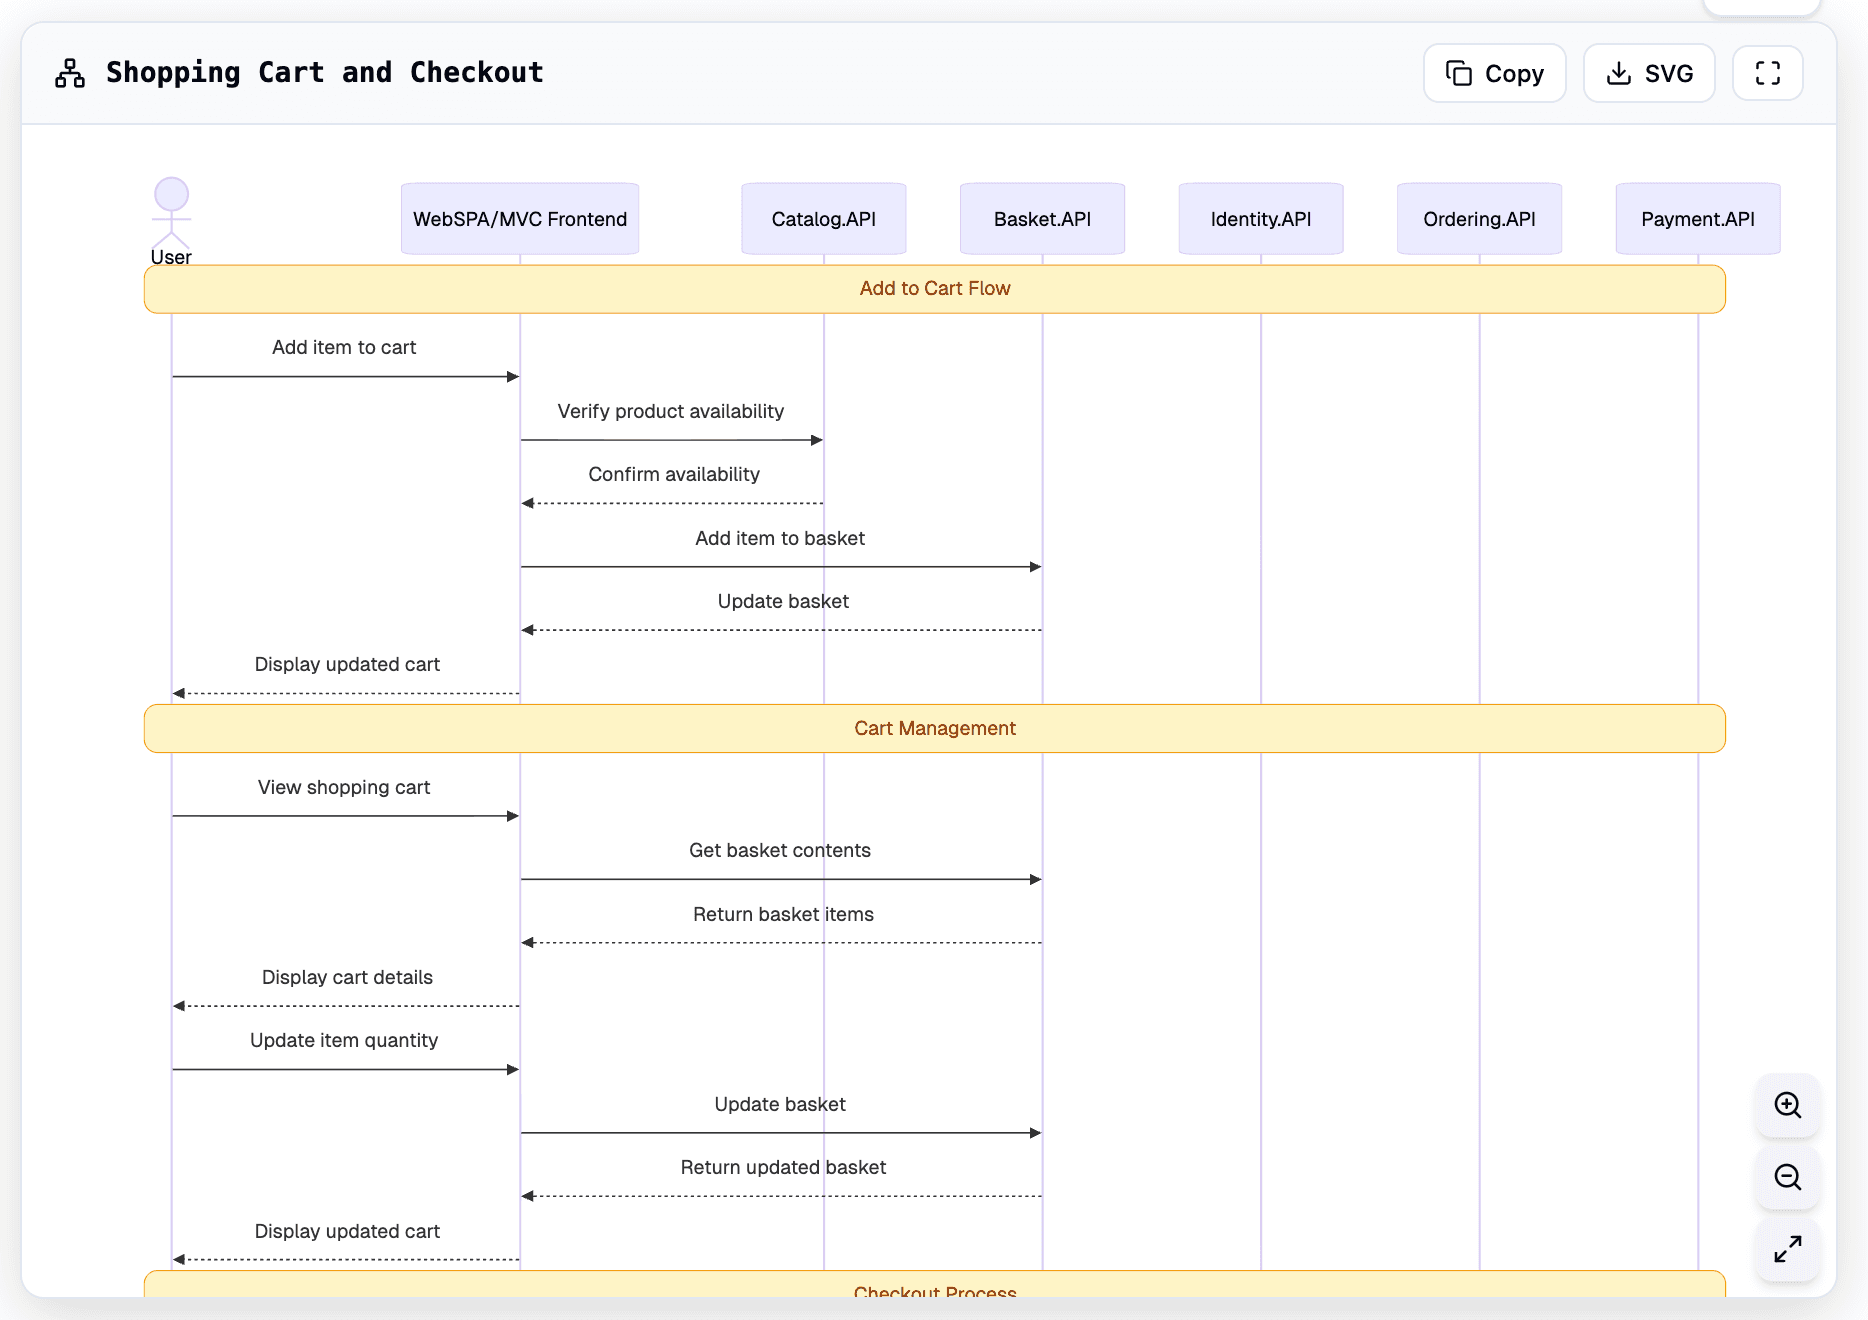Select the Basket.API lifeline box
This screenshot has width=1868, height=1320.
tap(1042, 218)
